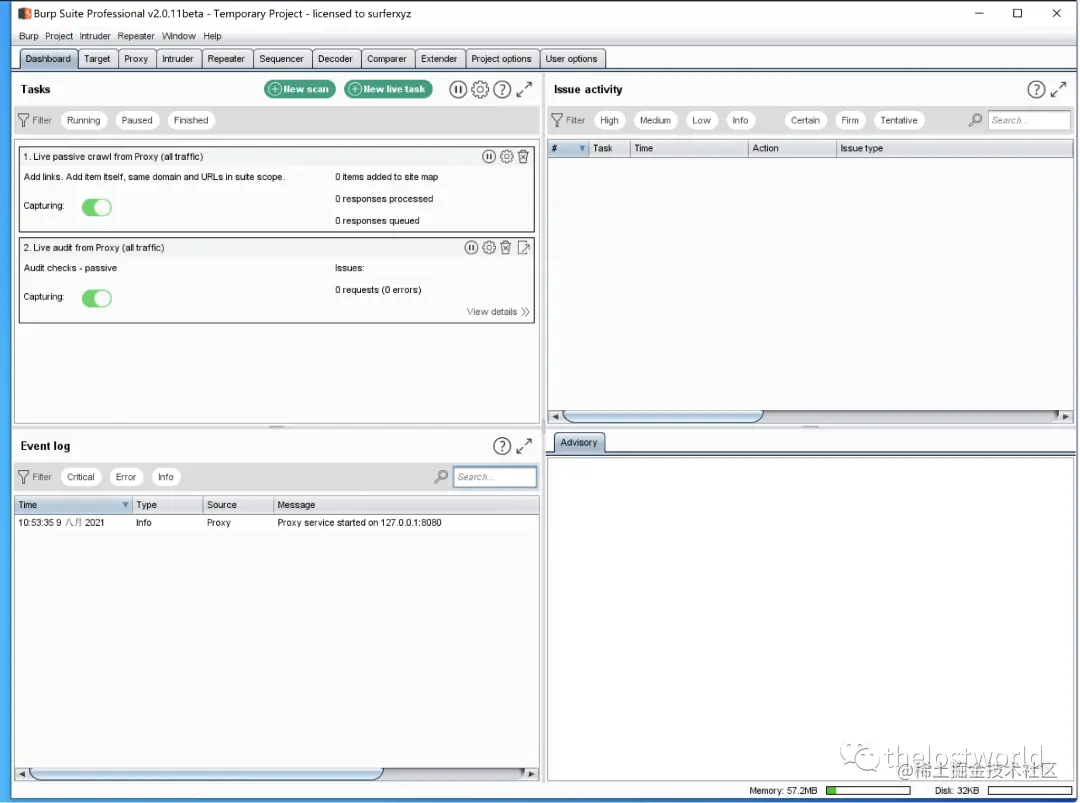Click Event log right scroll arrow
1080x803 pixels.
(531, 773)
